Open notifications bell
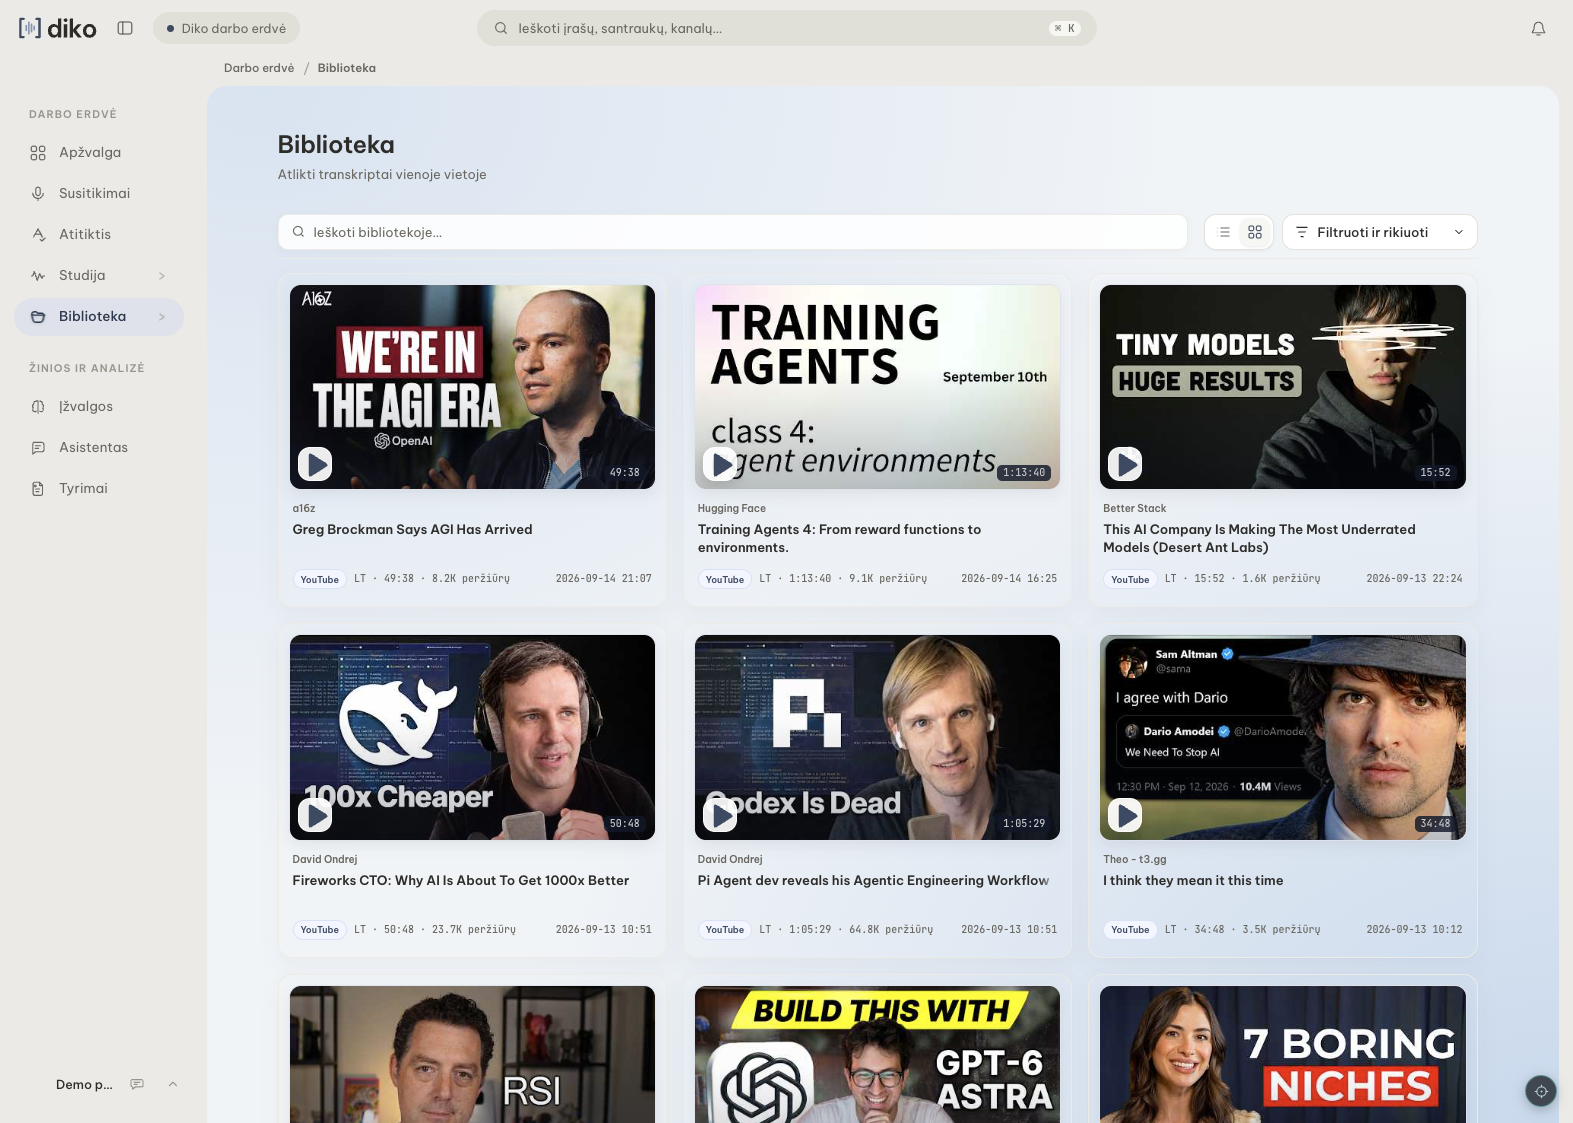Viewport: 1573px width, 1123px height. coord(1538,28)
